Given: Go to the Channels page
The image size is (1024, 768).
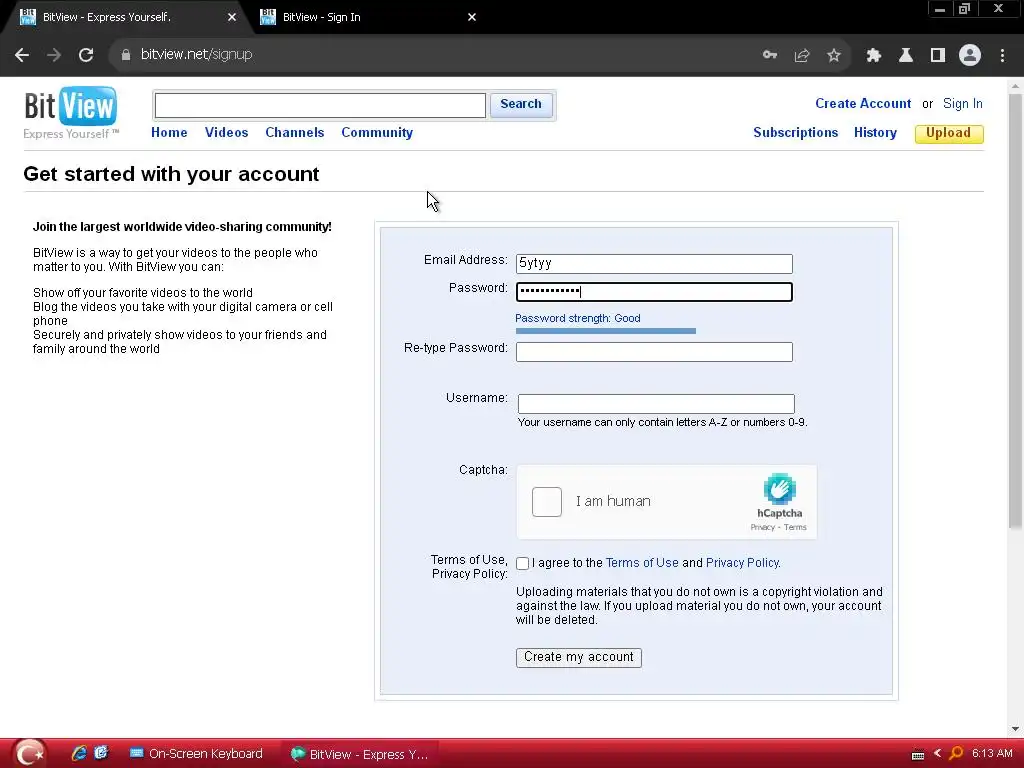Looking at the screenshot, I should 295,133.
